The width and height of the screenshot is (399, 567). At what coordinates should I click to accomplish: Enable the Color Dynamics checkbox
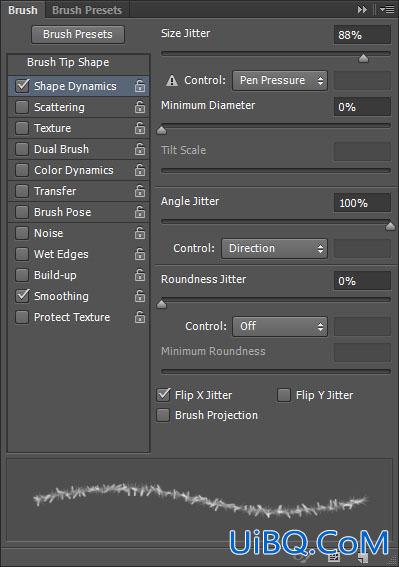pyautogui.click(x=22, y=170)
